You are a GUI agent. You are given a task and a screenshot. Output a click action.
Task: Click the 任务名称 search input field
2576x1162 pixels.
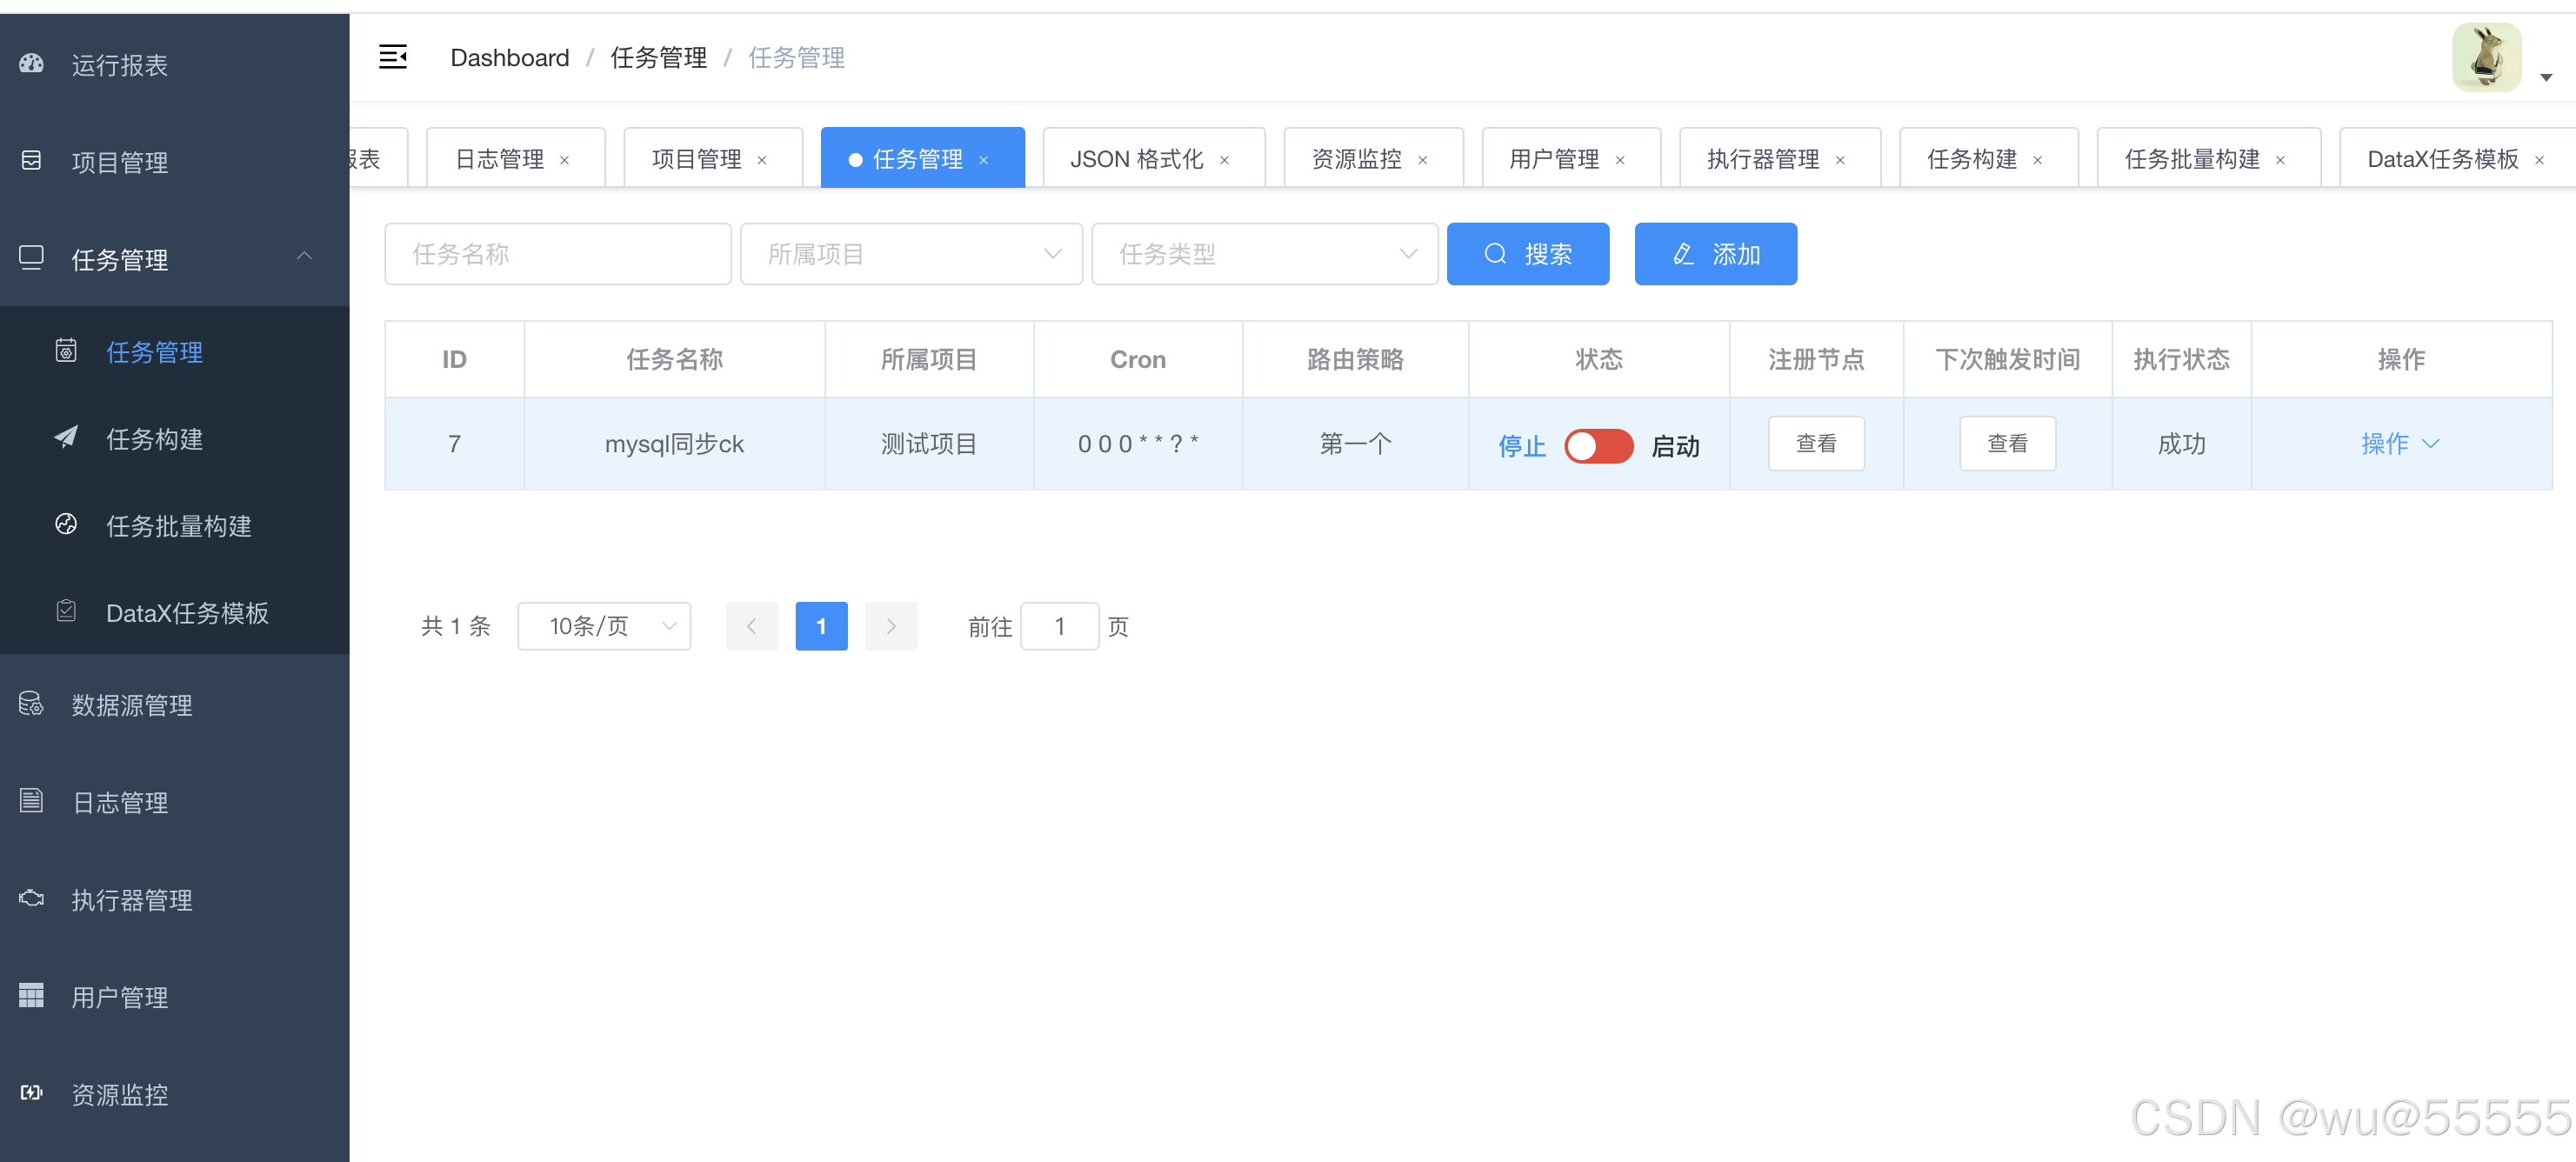557,254
